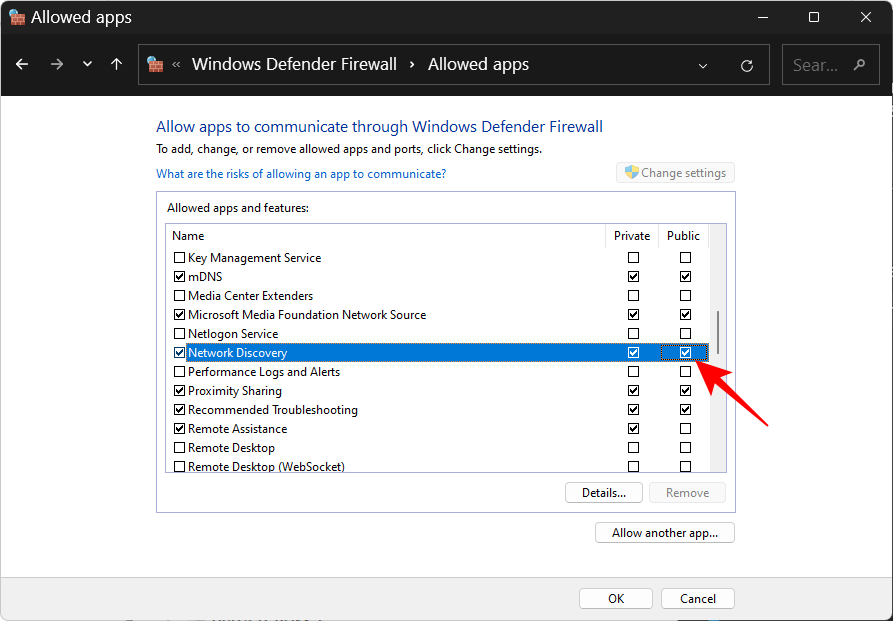Click the apps list vertical scrollbar

click(x=717, y=330)
